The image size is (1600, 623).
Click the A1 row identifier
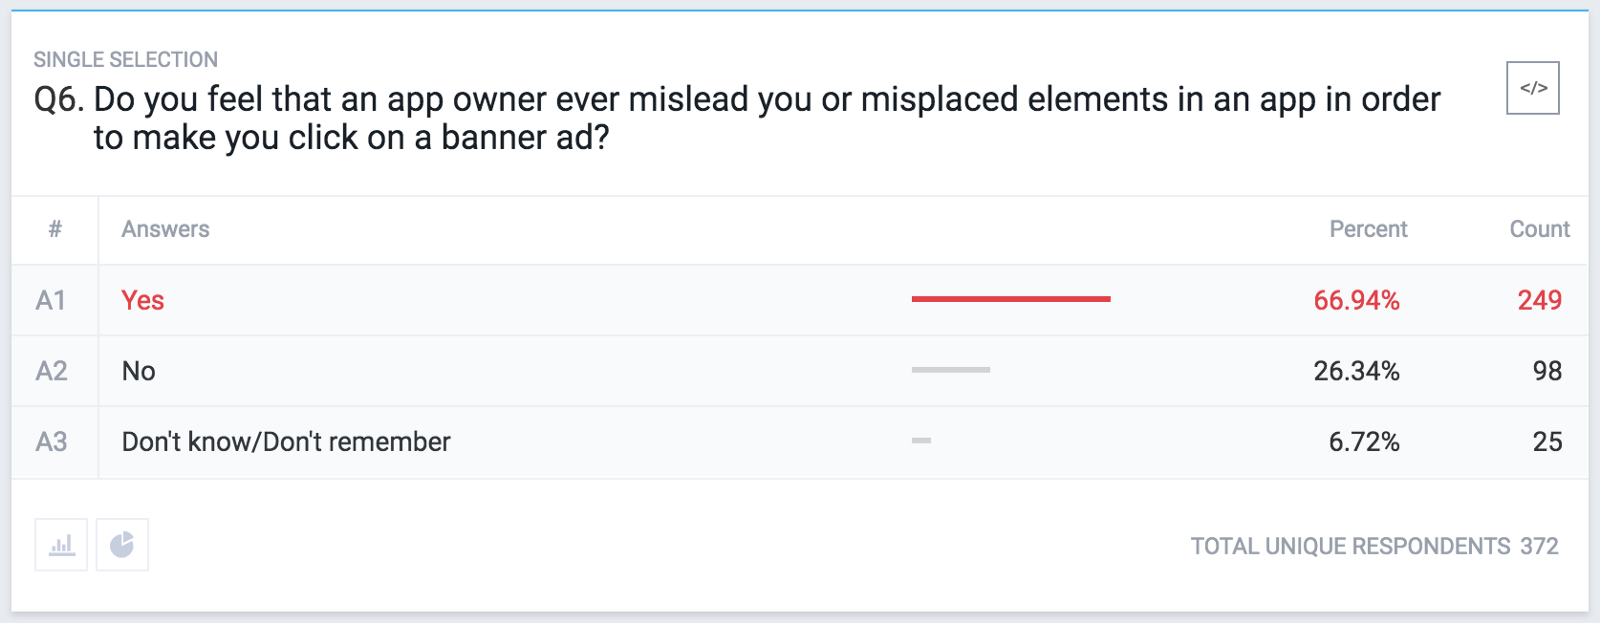click(51, 300)
